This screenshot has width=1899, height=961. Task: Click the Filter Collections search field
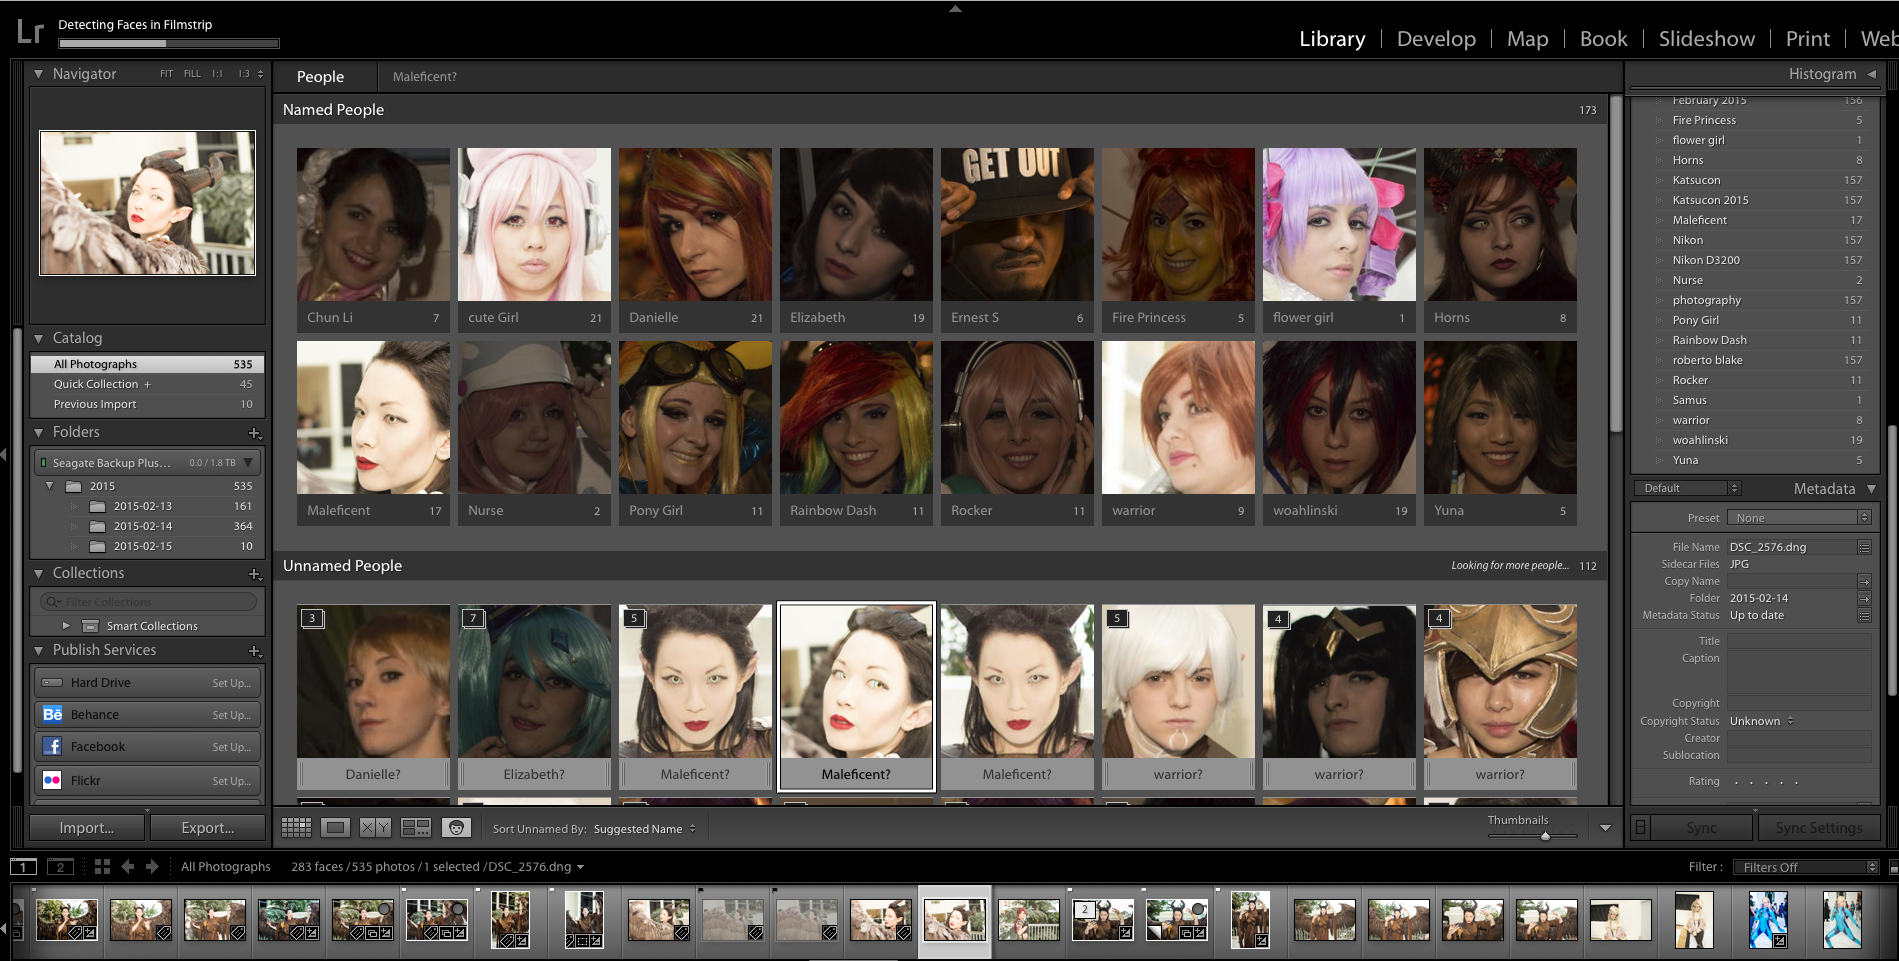(149, 602)
